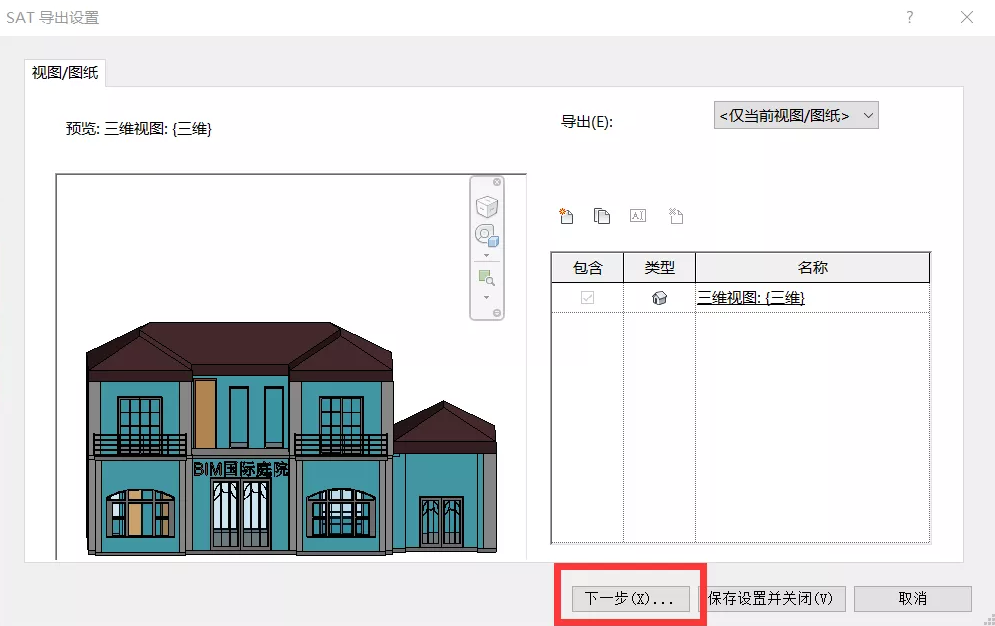Image resolution: width=995 pixels, height=626 pixels.
Task: Open the help question mark
Action: click(x=910, y=17)
